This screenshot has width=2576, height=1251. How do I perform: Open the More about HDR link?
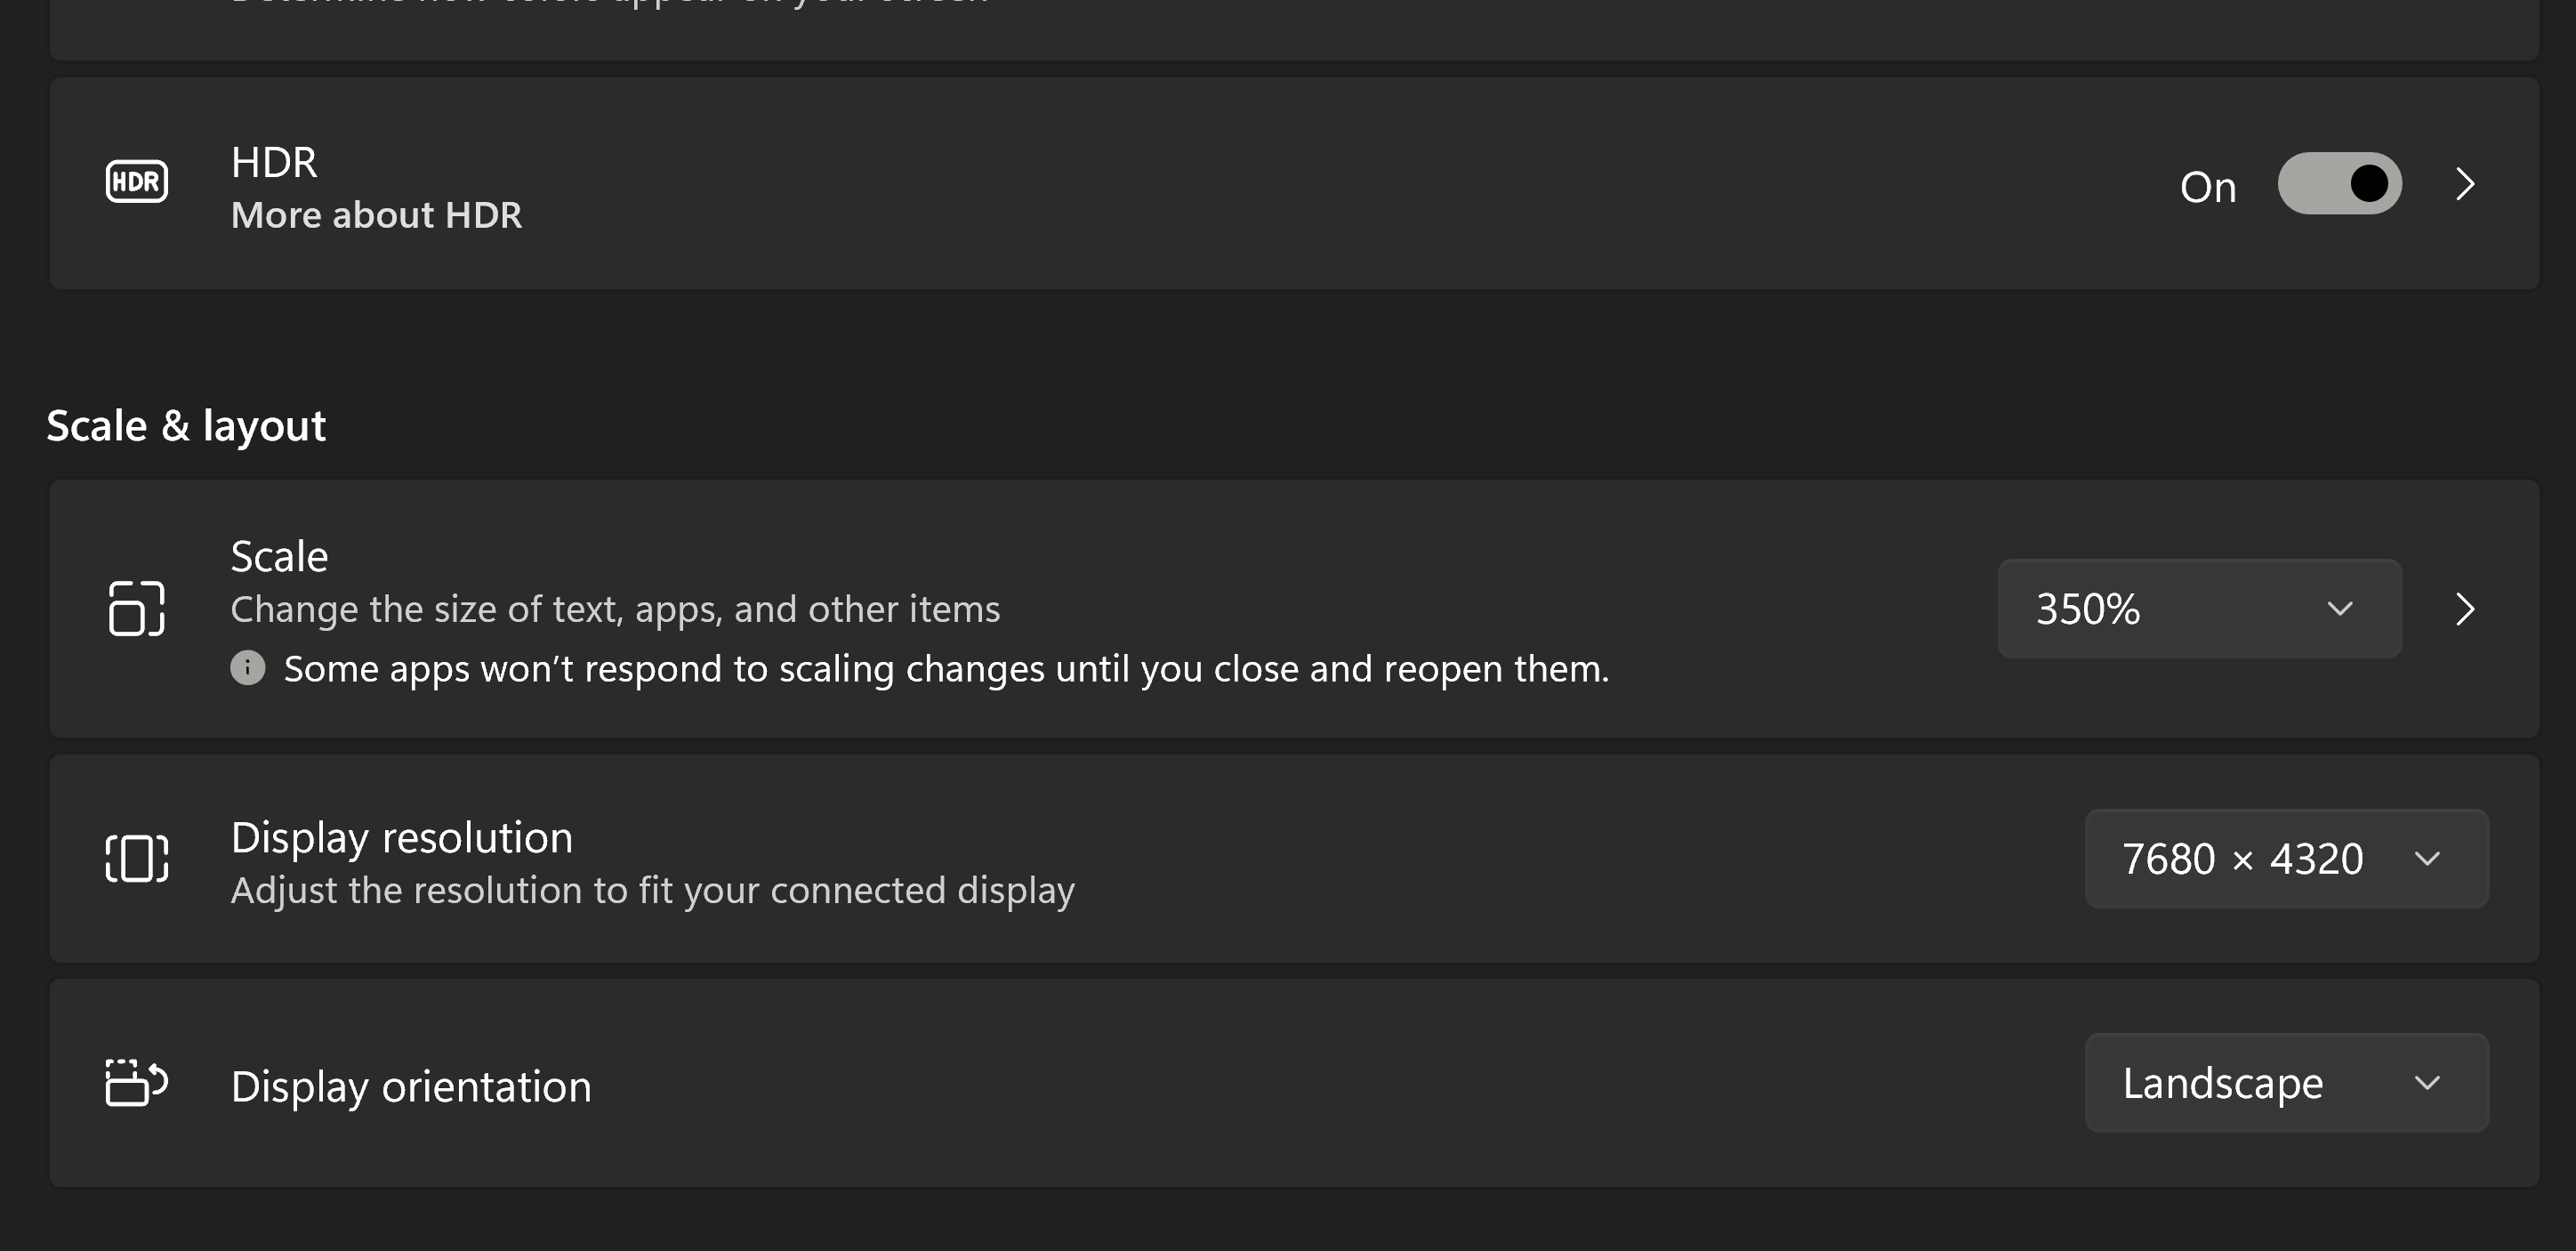pos(376,215)
